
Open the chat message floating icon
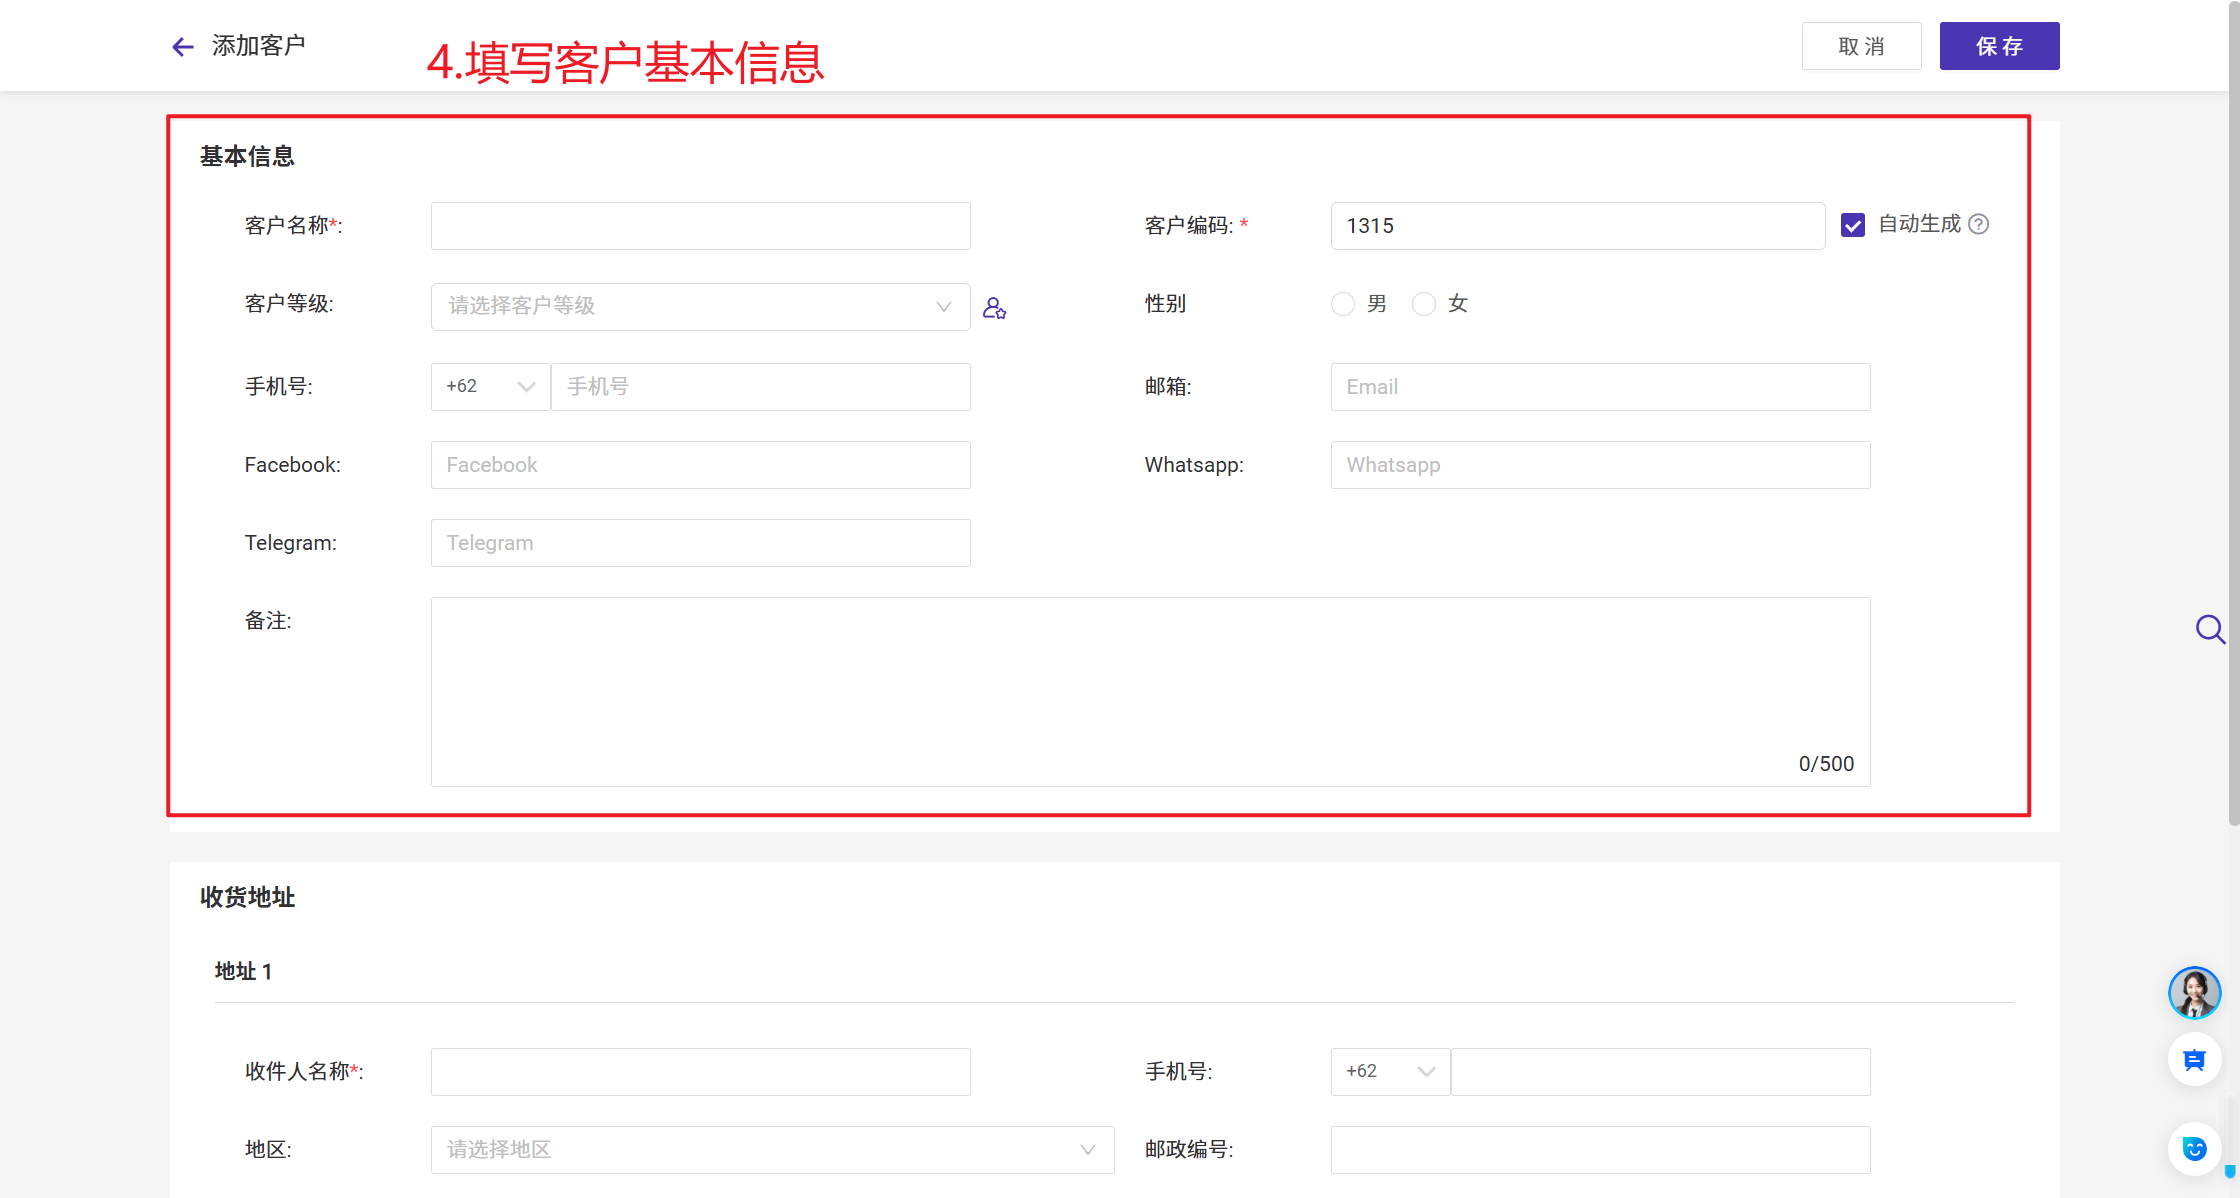(2194, 1060)
